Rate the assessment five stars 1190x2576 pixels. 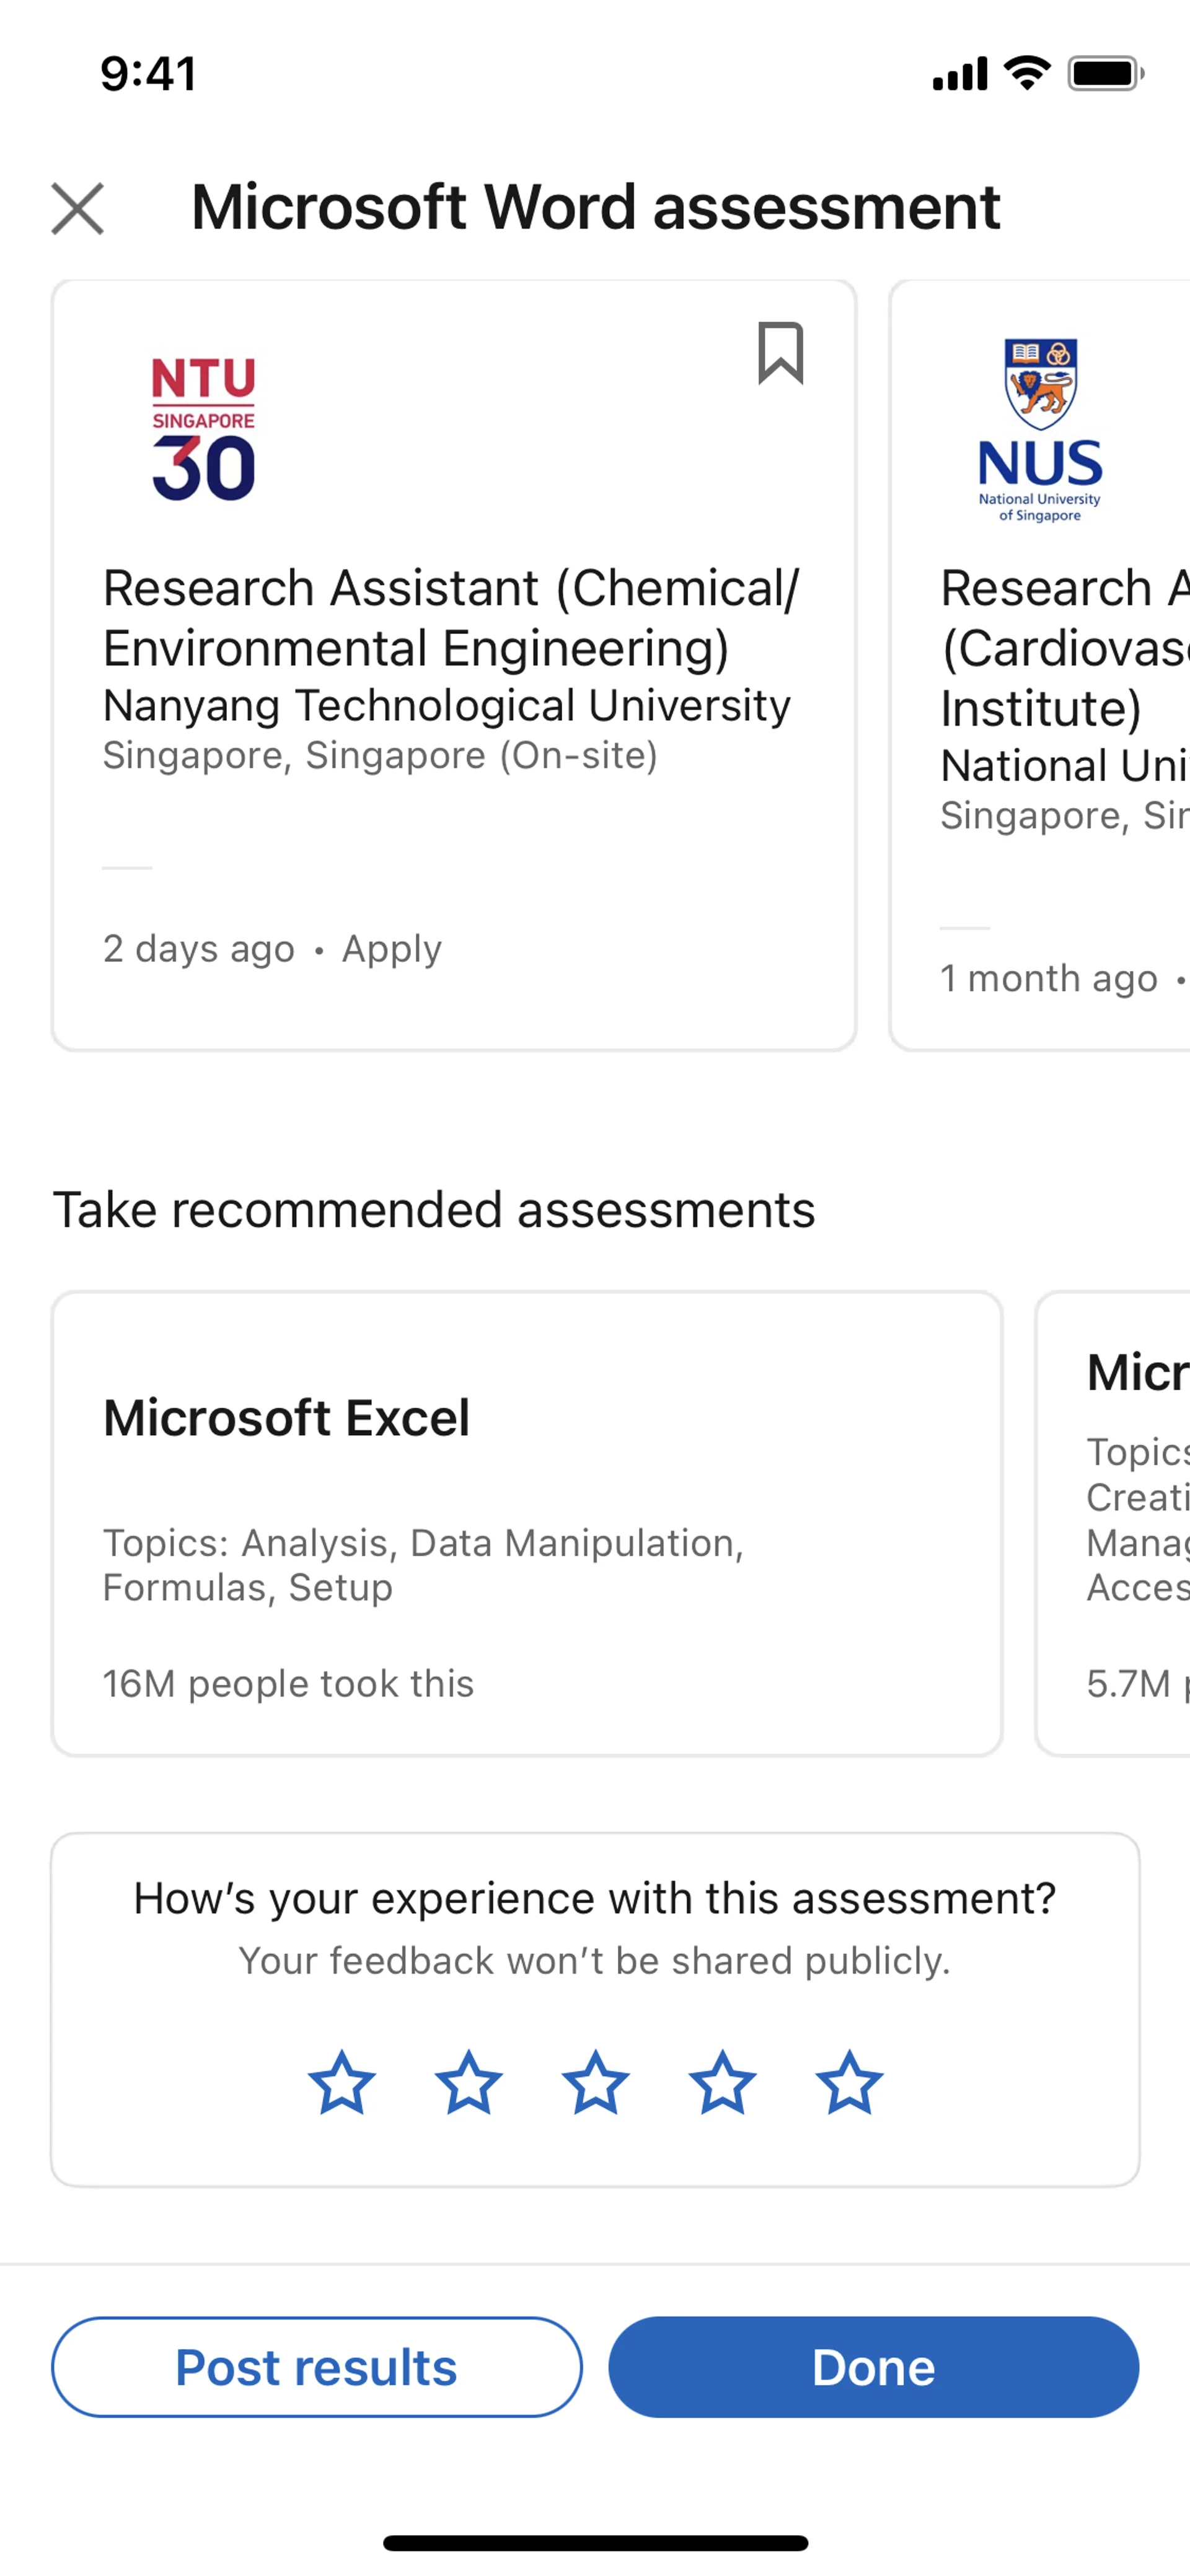click(849, 2083)
